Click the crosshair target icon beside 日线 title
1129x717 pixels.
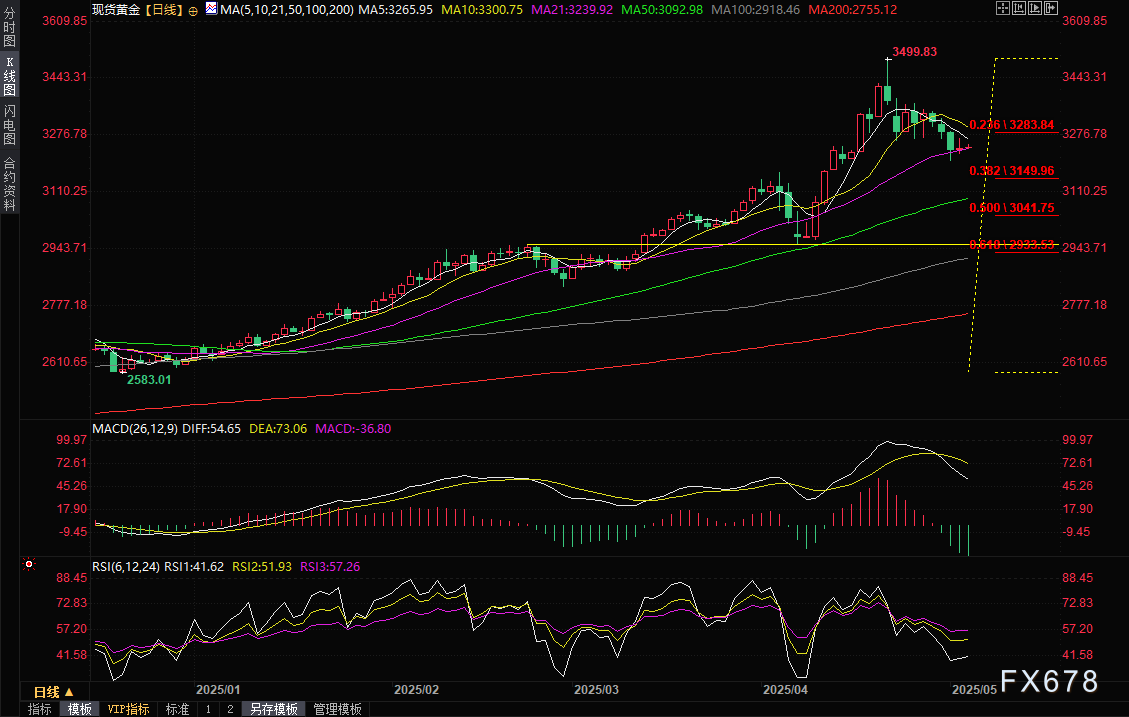tap(193, 9)
